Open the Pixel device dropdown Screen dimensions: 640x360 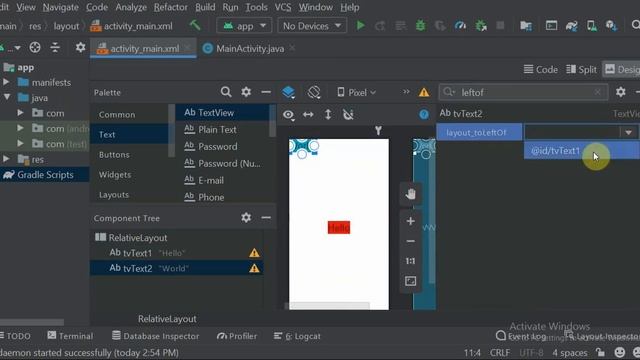click(x=356, y=93)
